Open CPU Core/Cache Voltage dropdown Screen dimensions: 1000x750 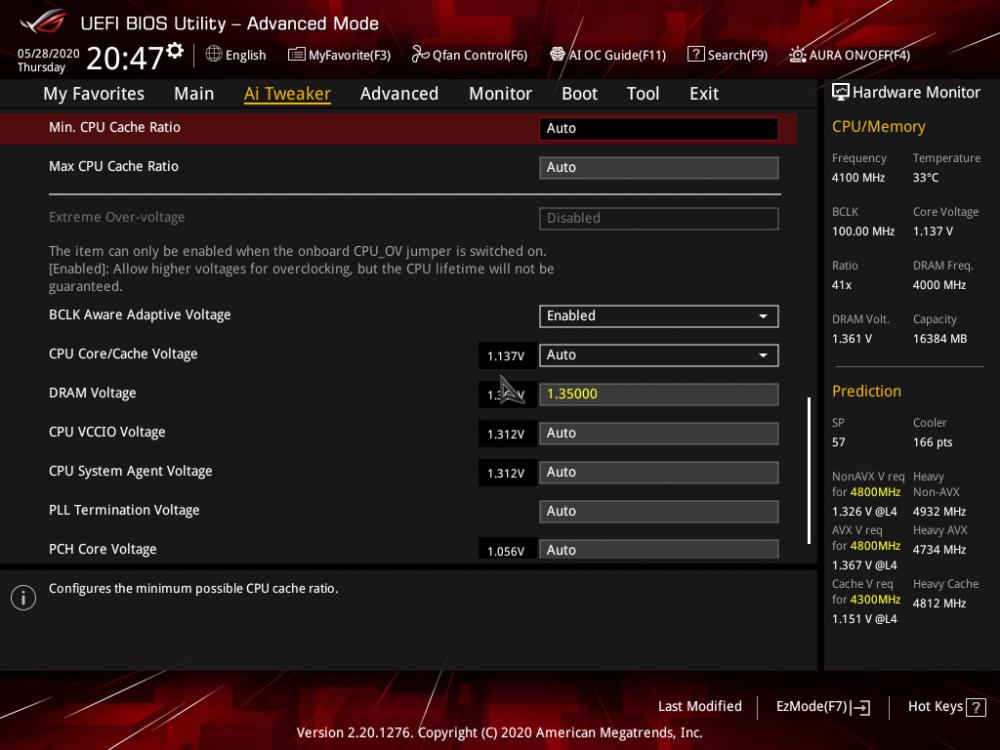point(659,355)
